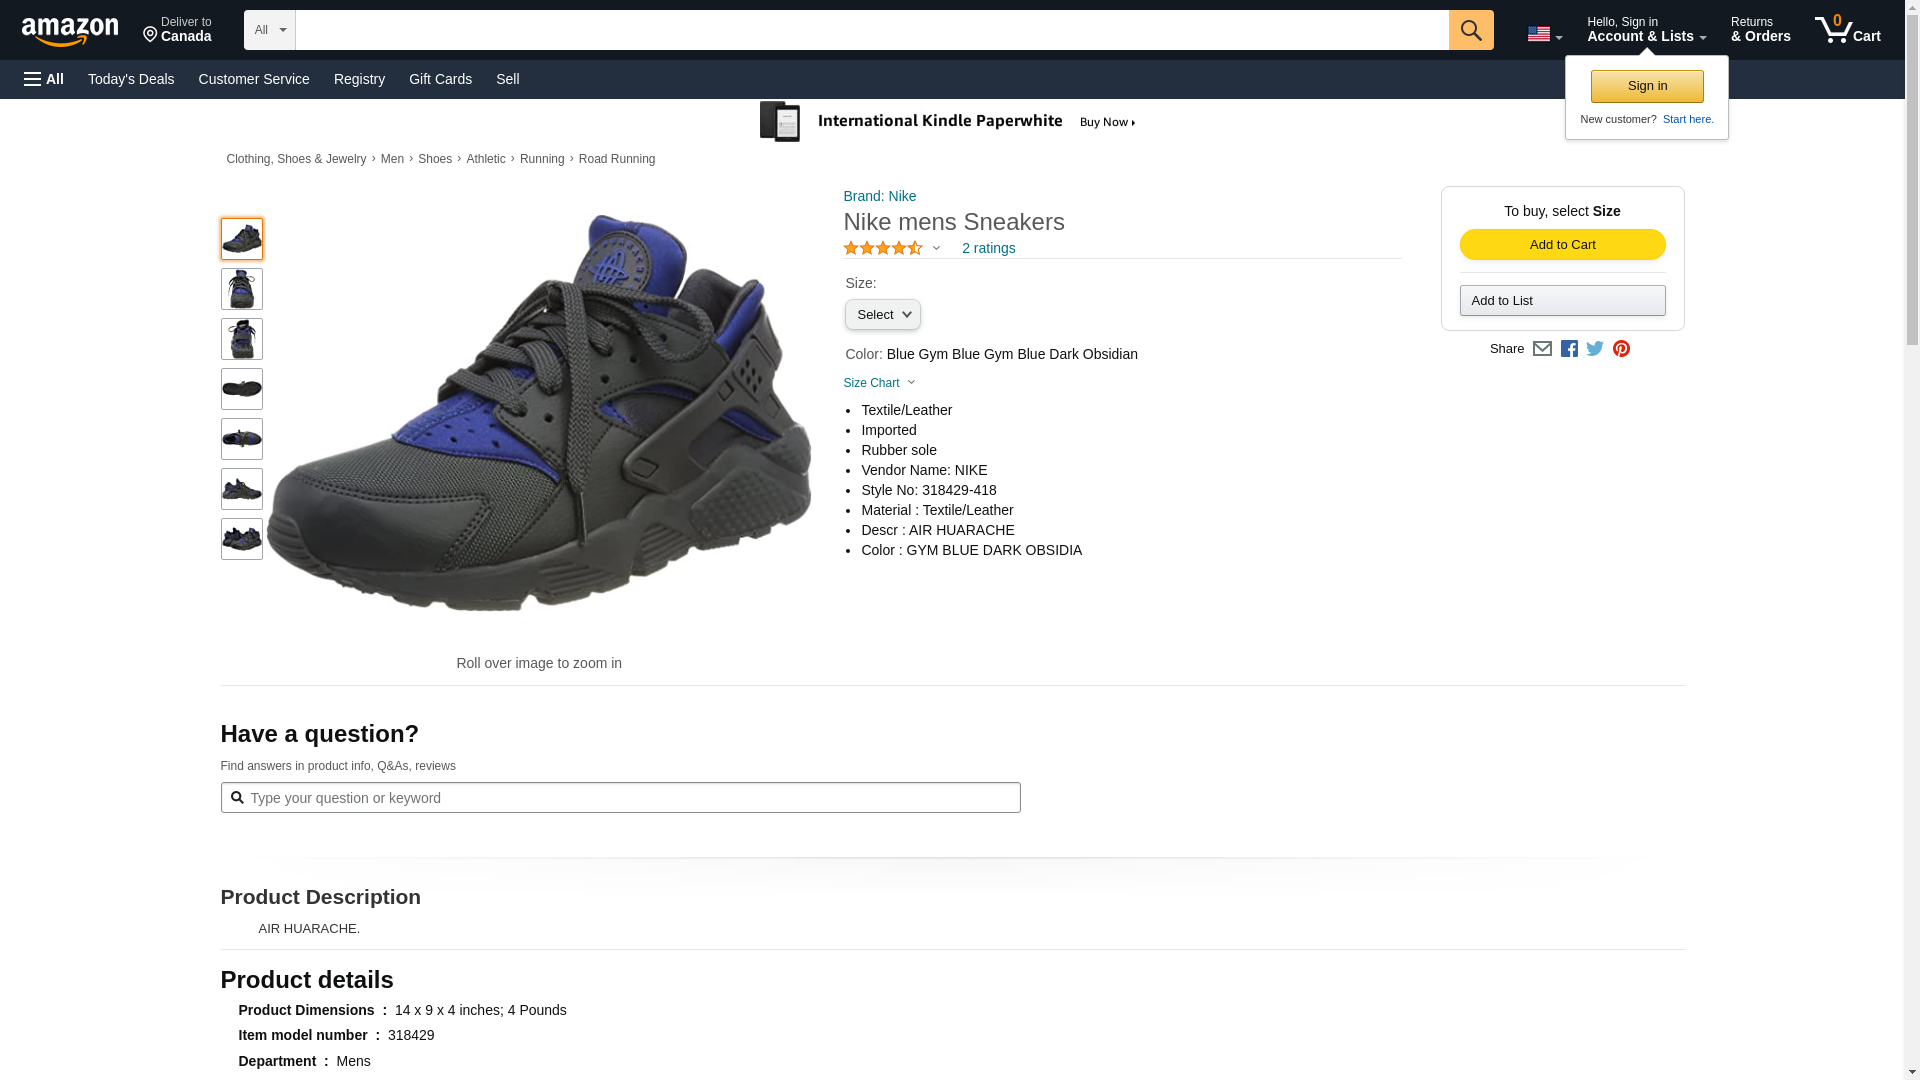The width and height of the screenshot is (1920, 1080).
Task: Click the magnifying glass search button
Action: point(1470,30)
